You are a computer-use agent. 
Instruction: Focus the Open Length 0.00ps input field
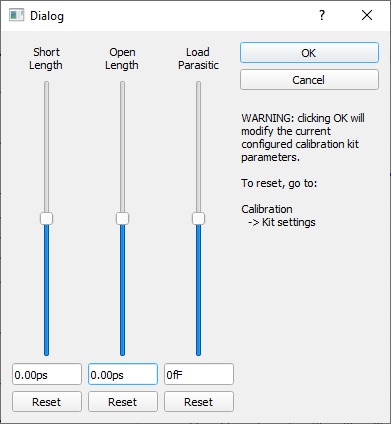click(x=123, y=374)
